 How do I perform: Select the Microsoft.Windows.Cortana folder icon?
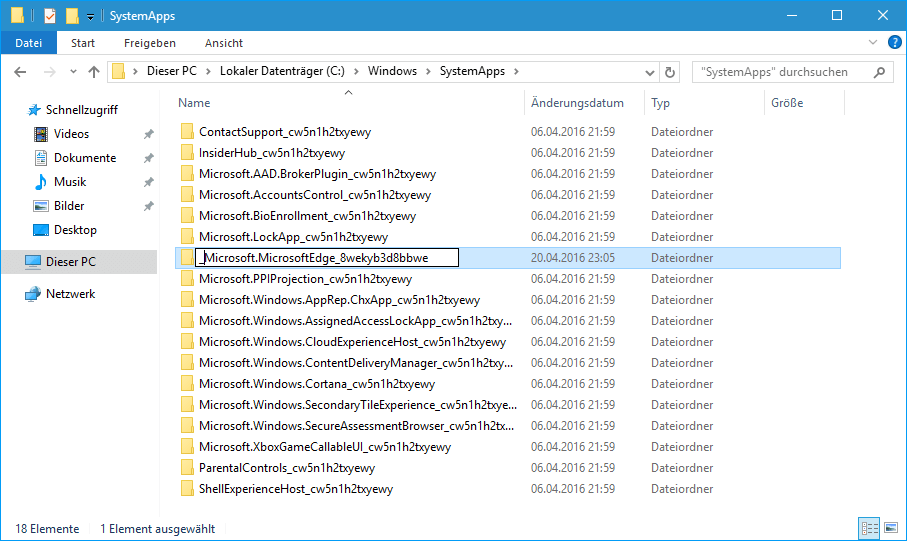coord(187,384)
